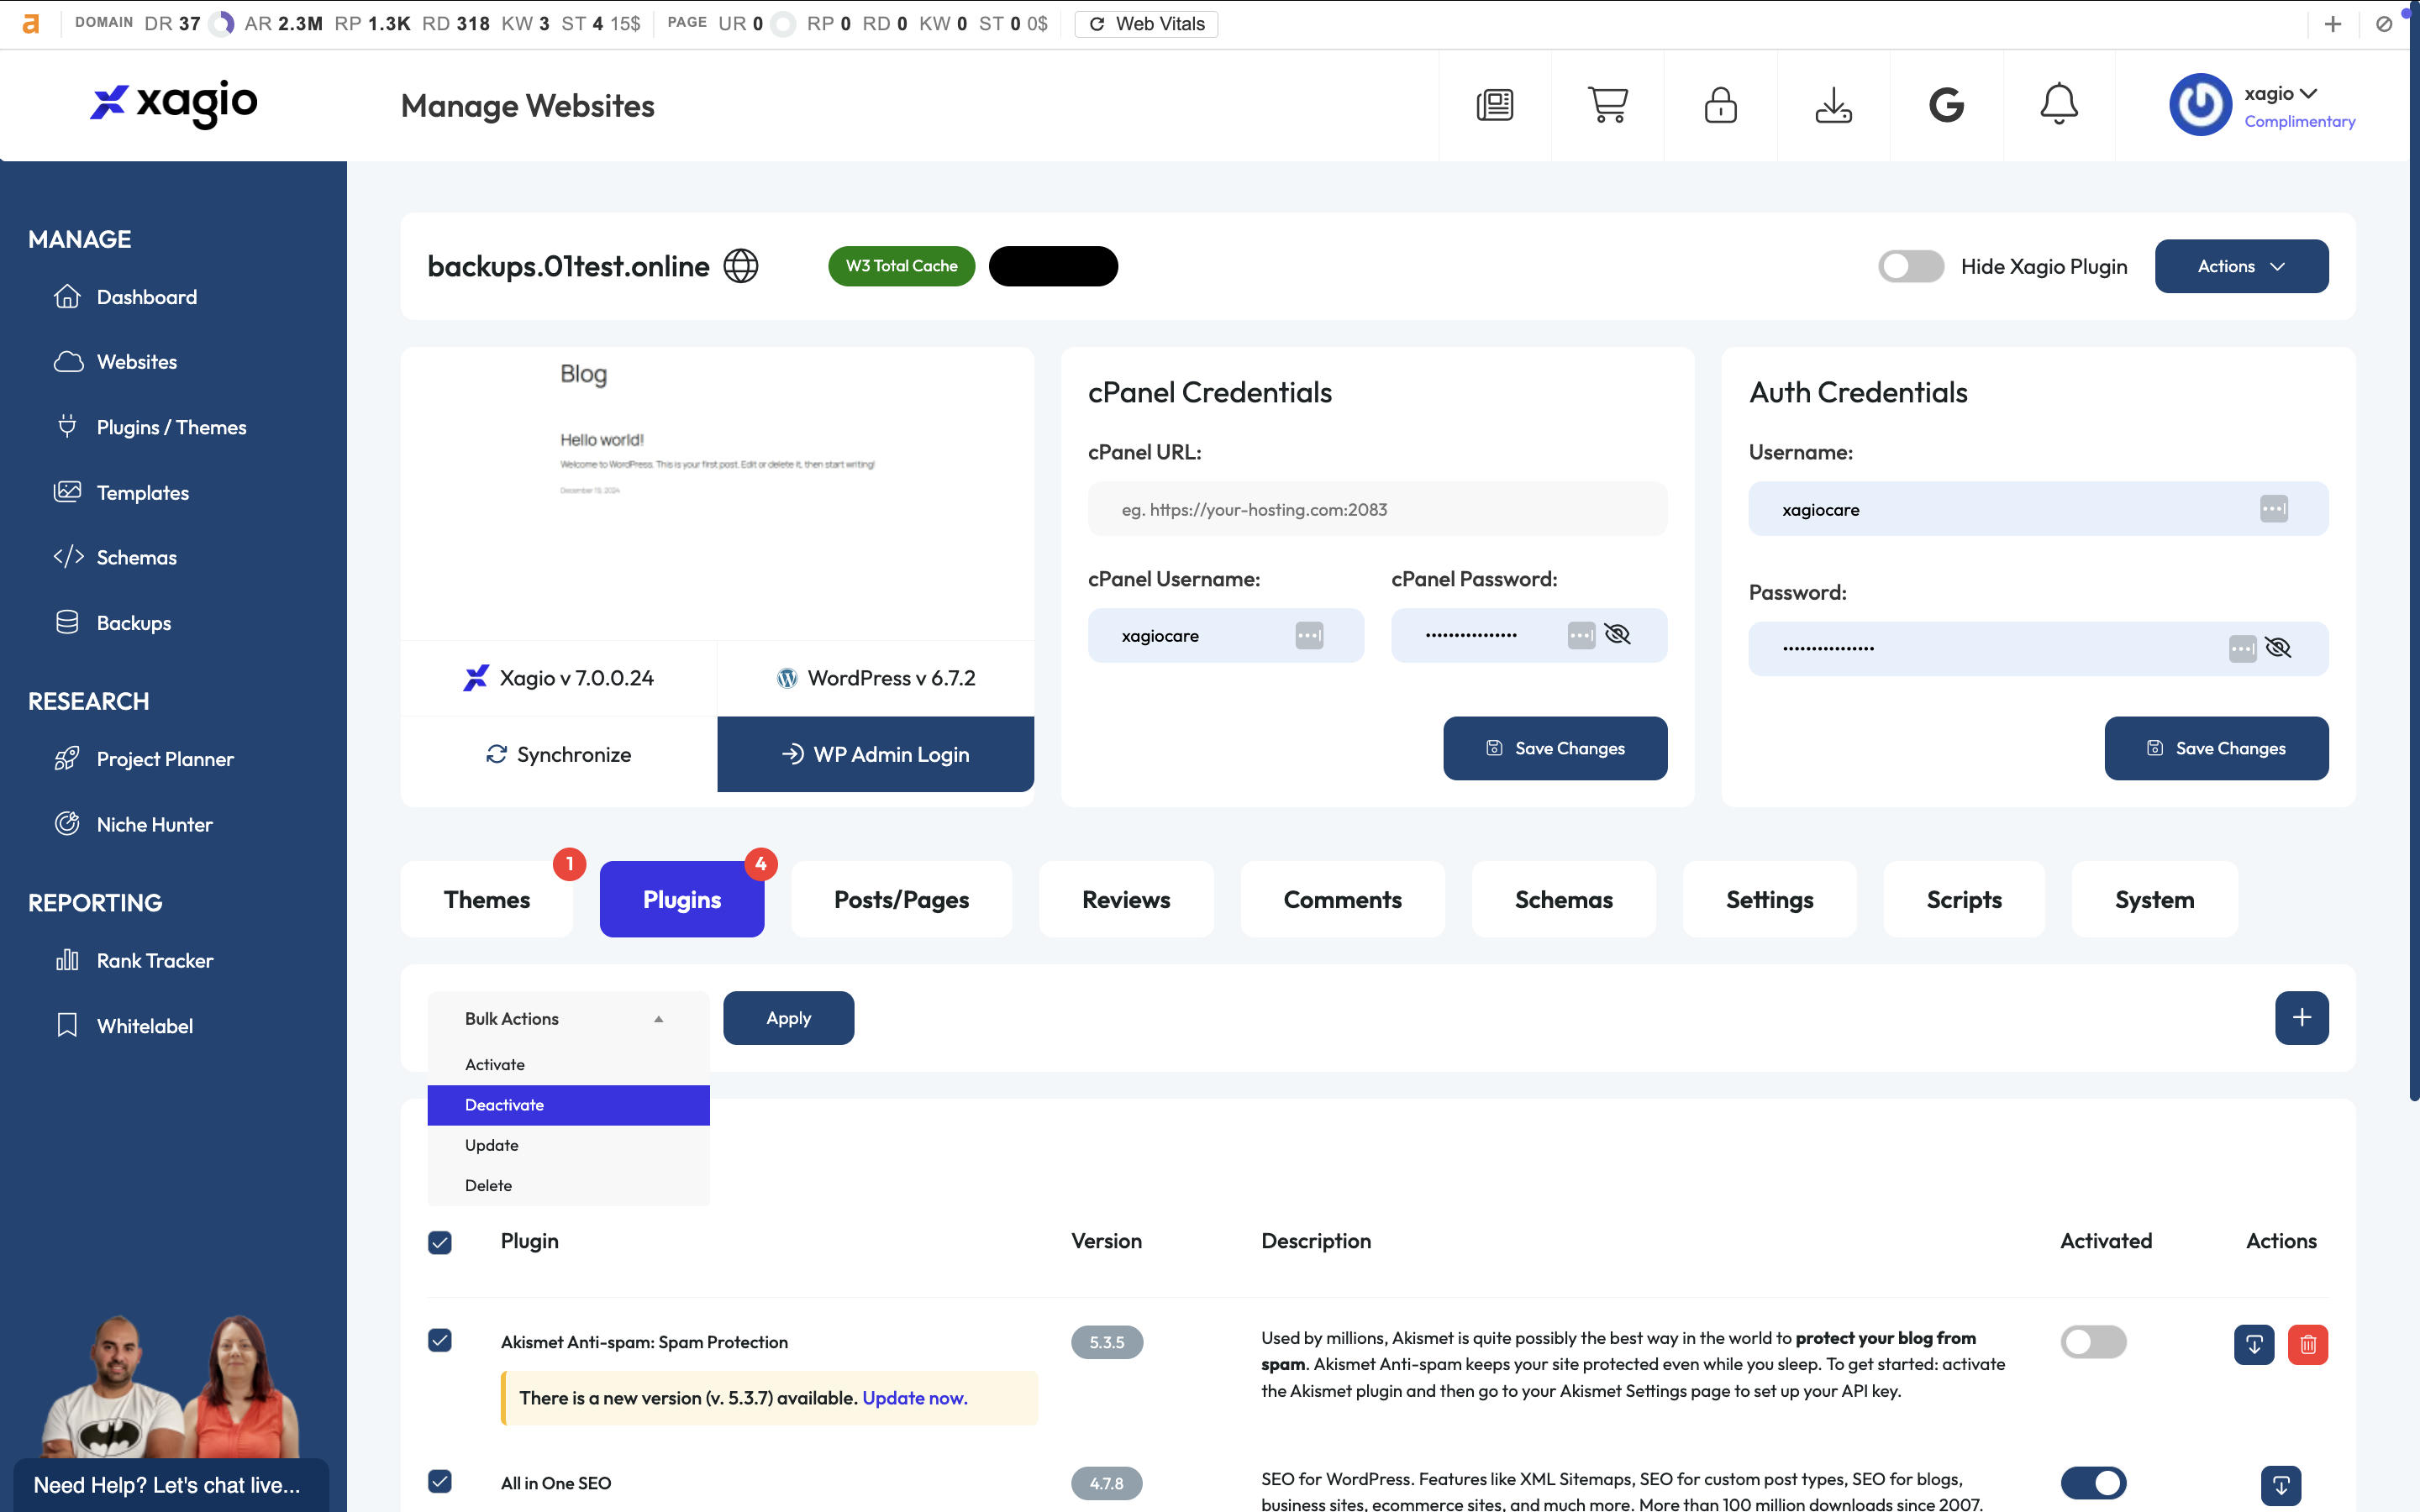Delete Akismet plugin via trash icon

(2308, 1344)
